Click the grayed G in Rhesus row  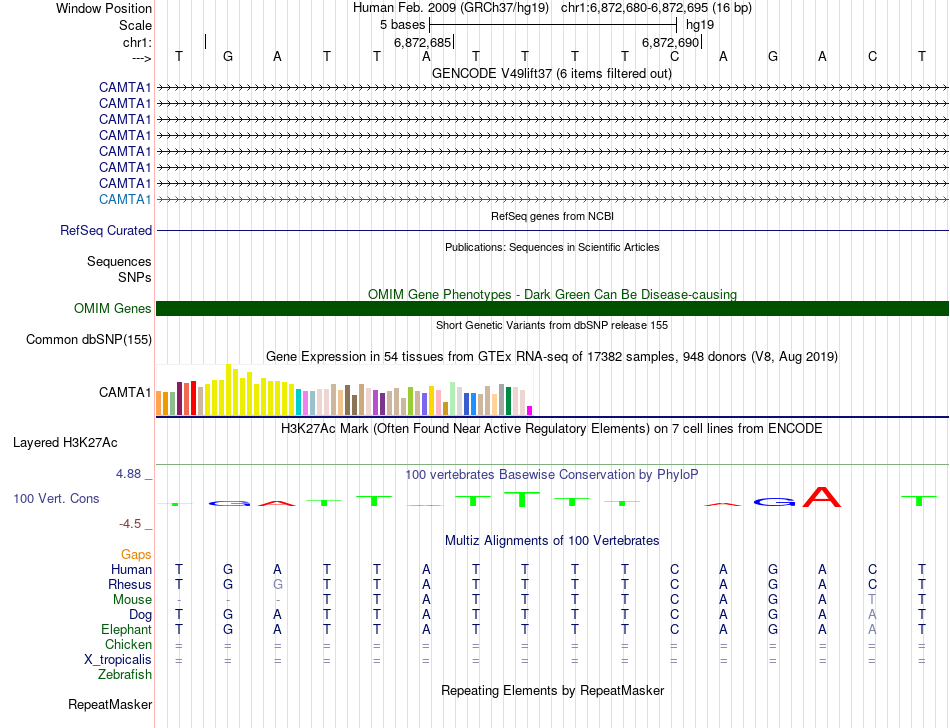[277, 584]
